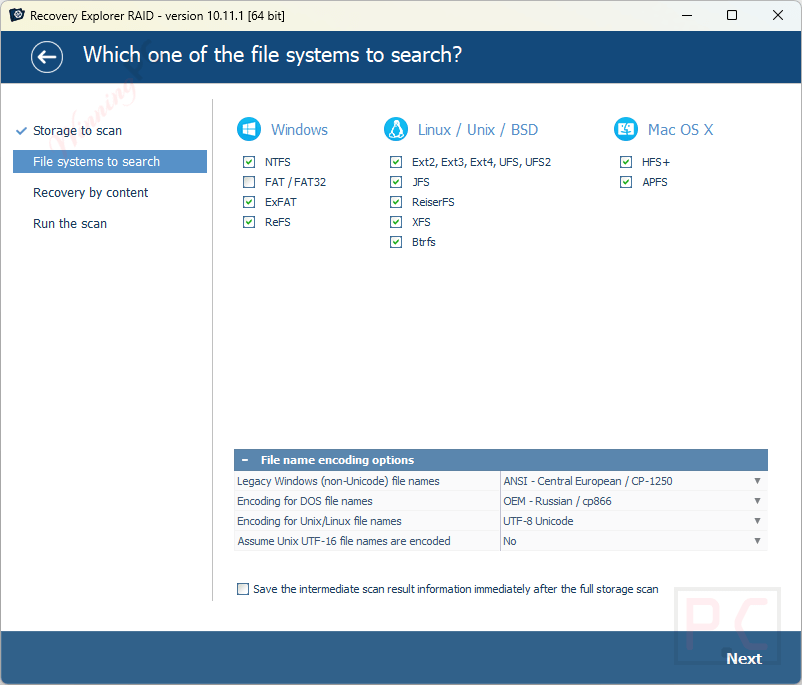Open Recovery by content step
The width and height of the screenshot is (802, 685).
click(91, 192)
